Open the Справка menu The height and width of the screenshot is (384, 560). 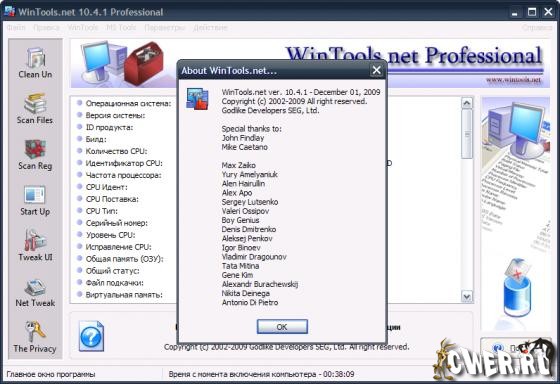(537, 28)
